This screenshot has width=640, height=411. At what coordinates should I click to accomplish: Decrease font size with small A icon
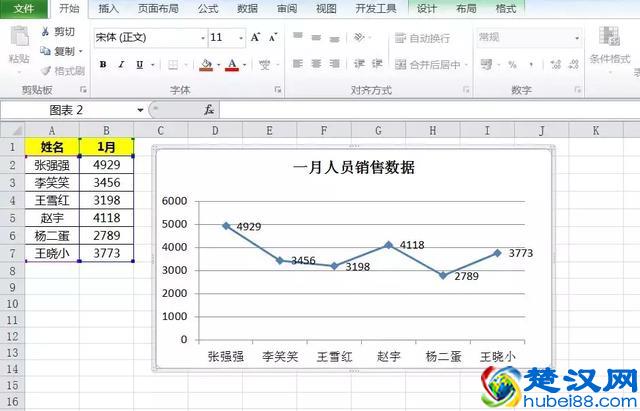273,38
